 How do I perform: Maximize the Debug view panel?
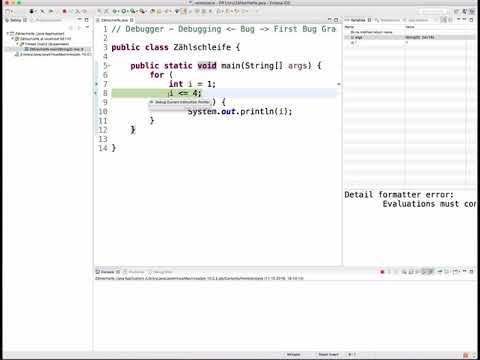[x=86, y=20]
